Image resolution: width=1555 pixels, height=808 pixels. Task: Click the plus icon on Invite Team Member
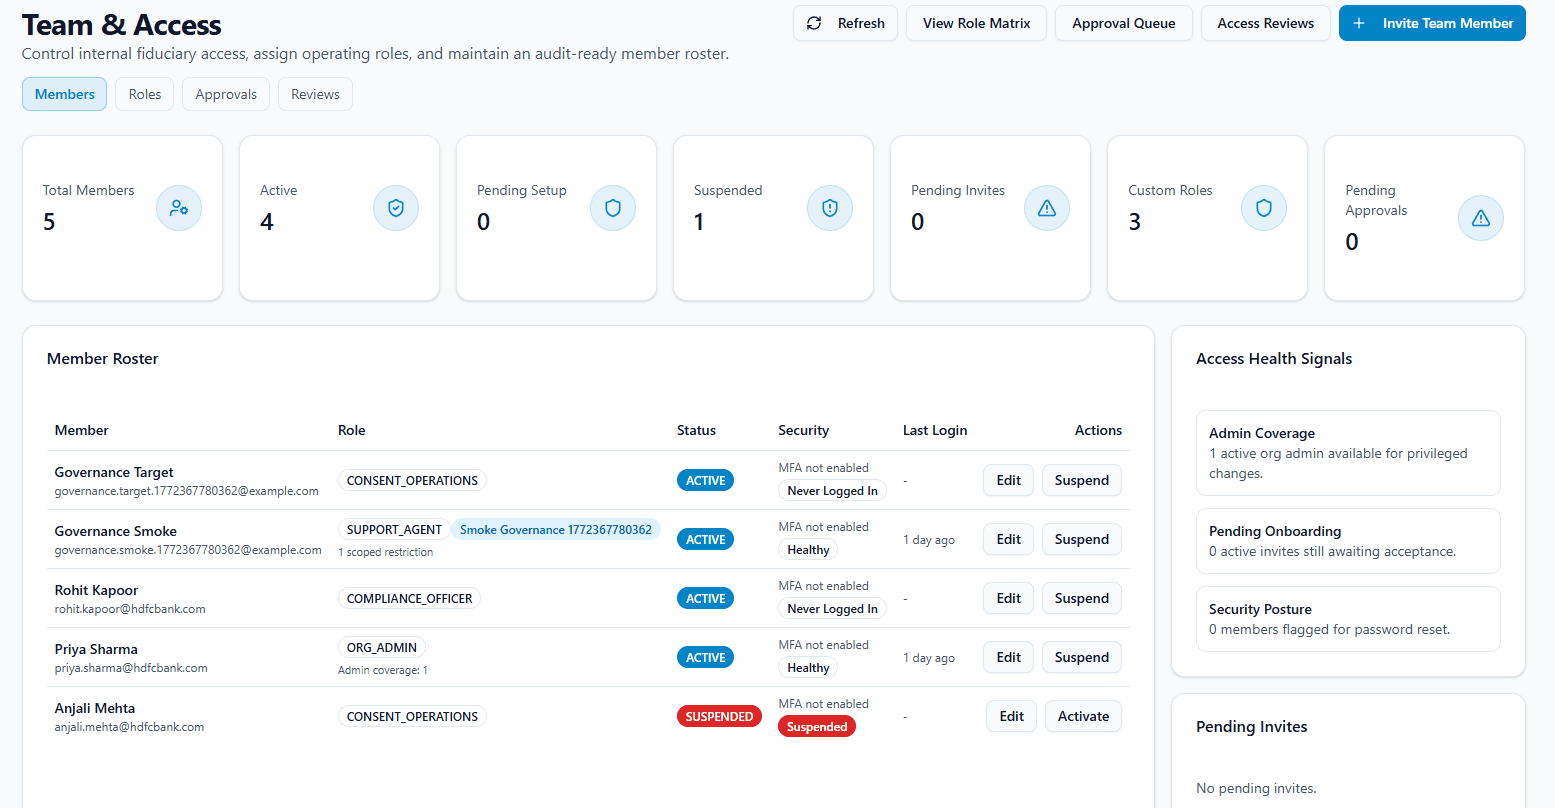tap(1358, 22)
